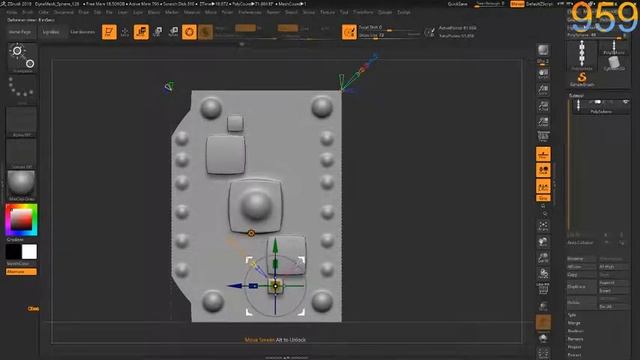
Task: Click the right shelf Rotate view icon
Action: (x=543, y=273)
